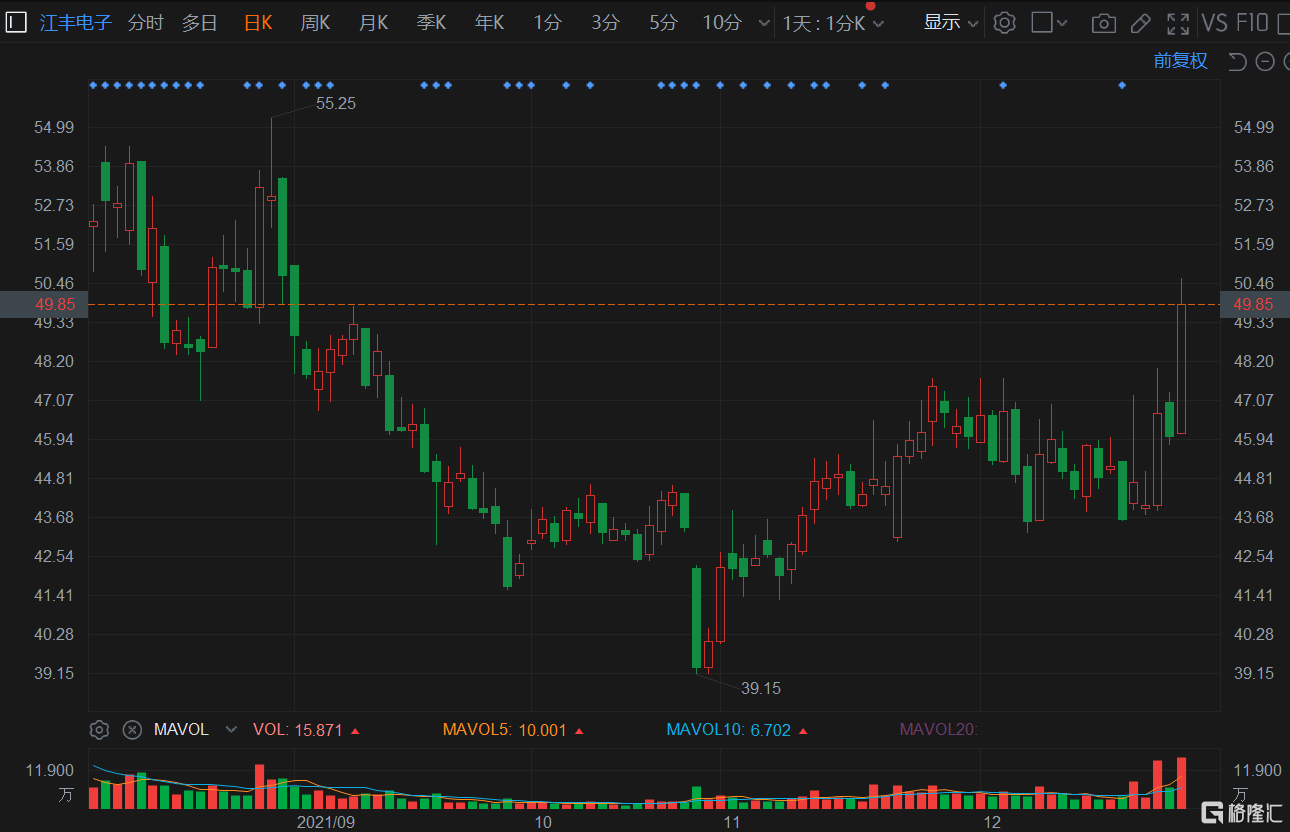Viewport: 1290px width, 832px height.
Task: Take a chart screenshot with camera icon
Action: pyautogui.click(x=1103, y=23)
